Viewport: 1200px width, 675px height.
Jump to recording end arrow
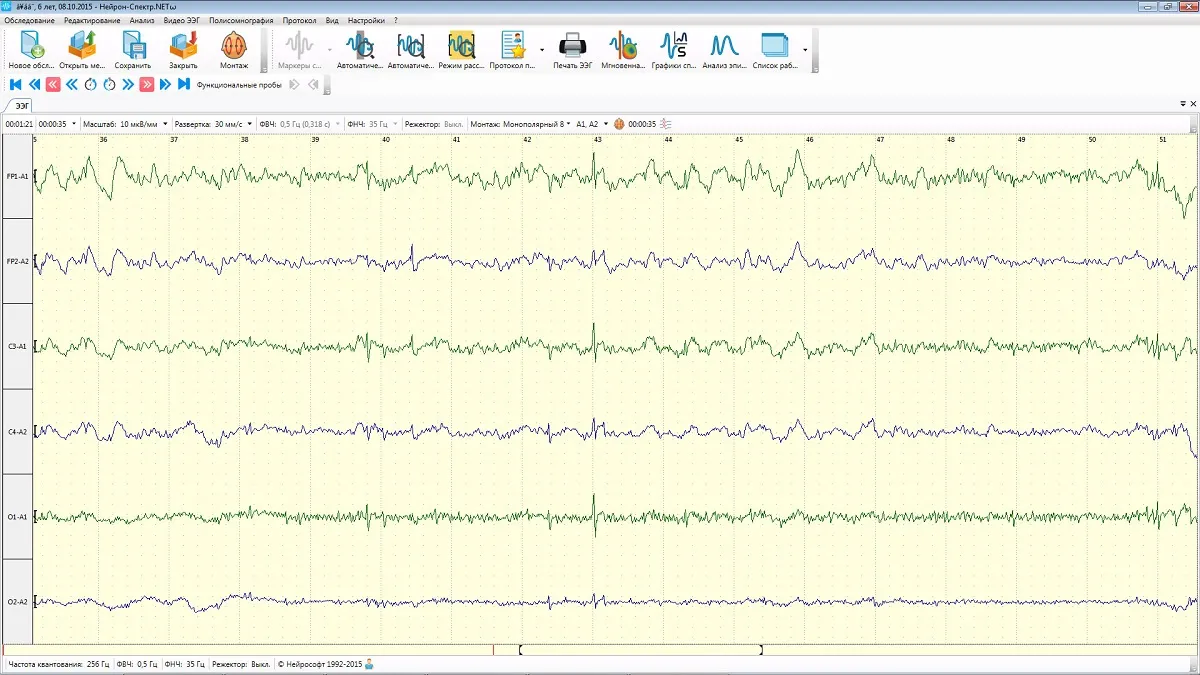click(184, 85)
